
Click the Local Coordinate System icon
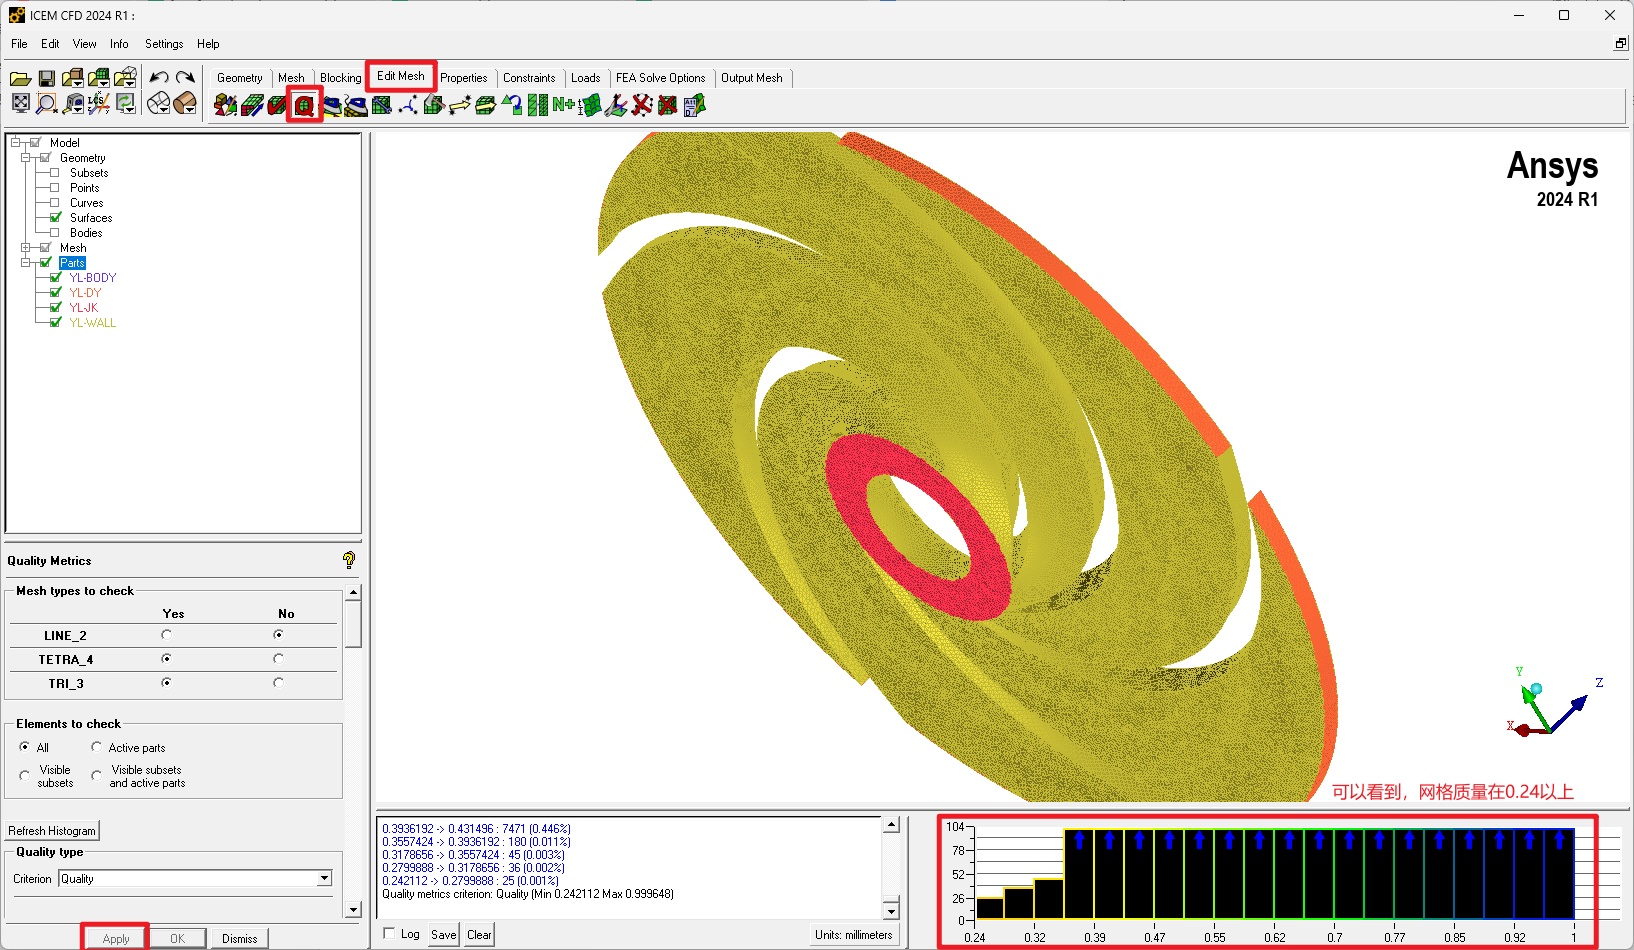(99, 103)
